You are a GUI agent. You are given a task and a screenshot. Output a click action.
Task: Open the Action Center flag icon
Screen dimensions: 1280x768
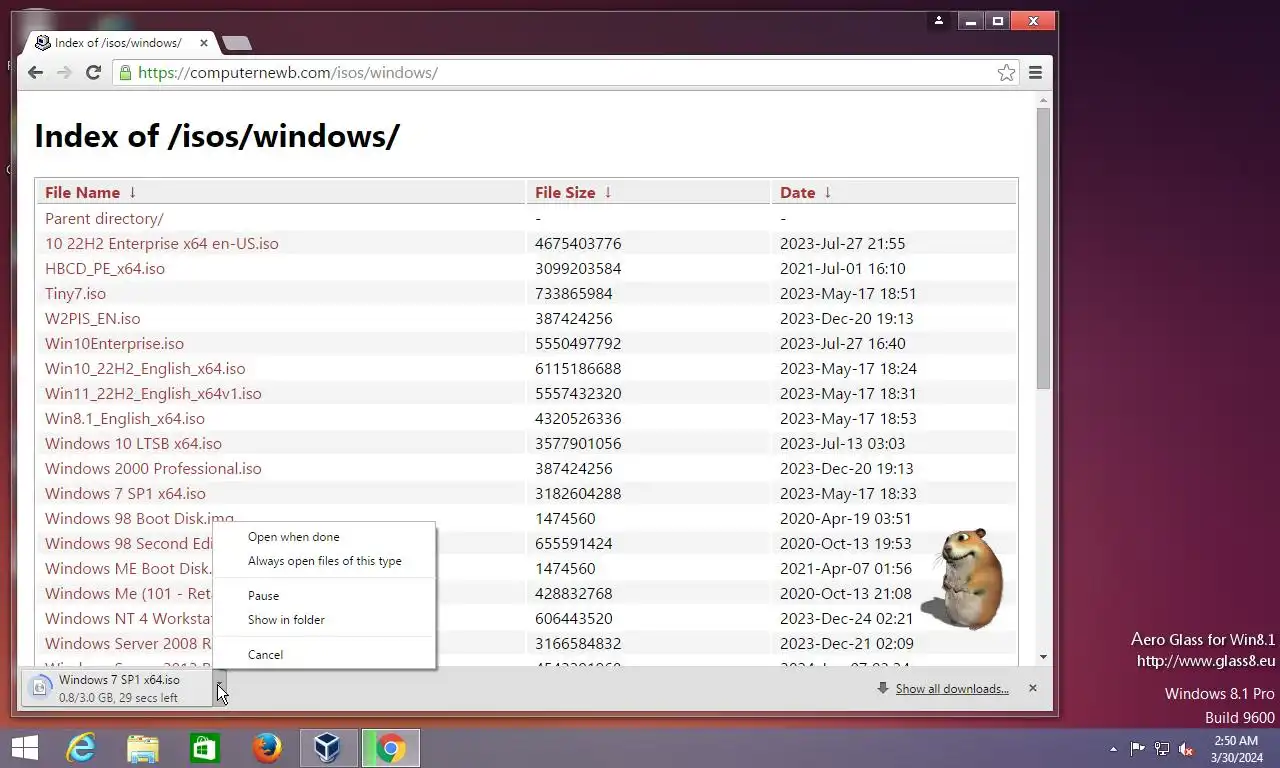pyautogui.click(x=1138, y=748)
